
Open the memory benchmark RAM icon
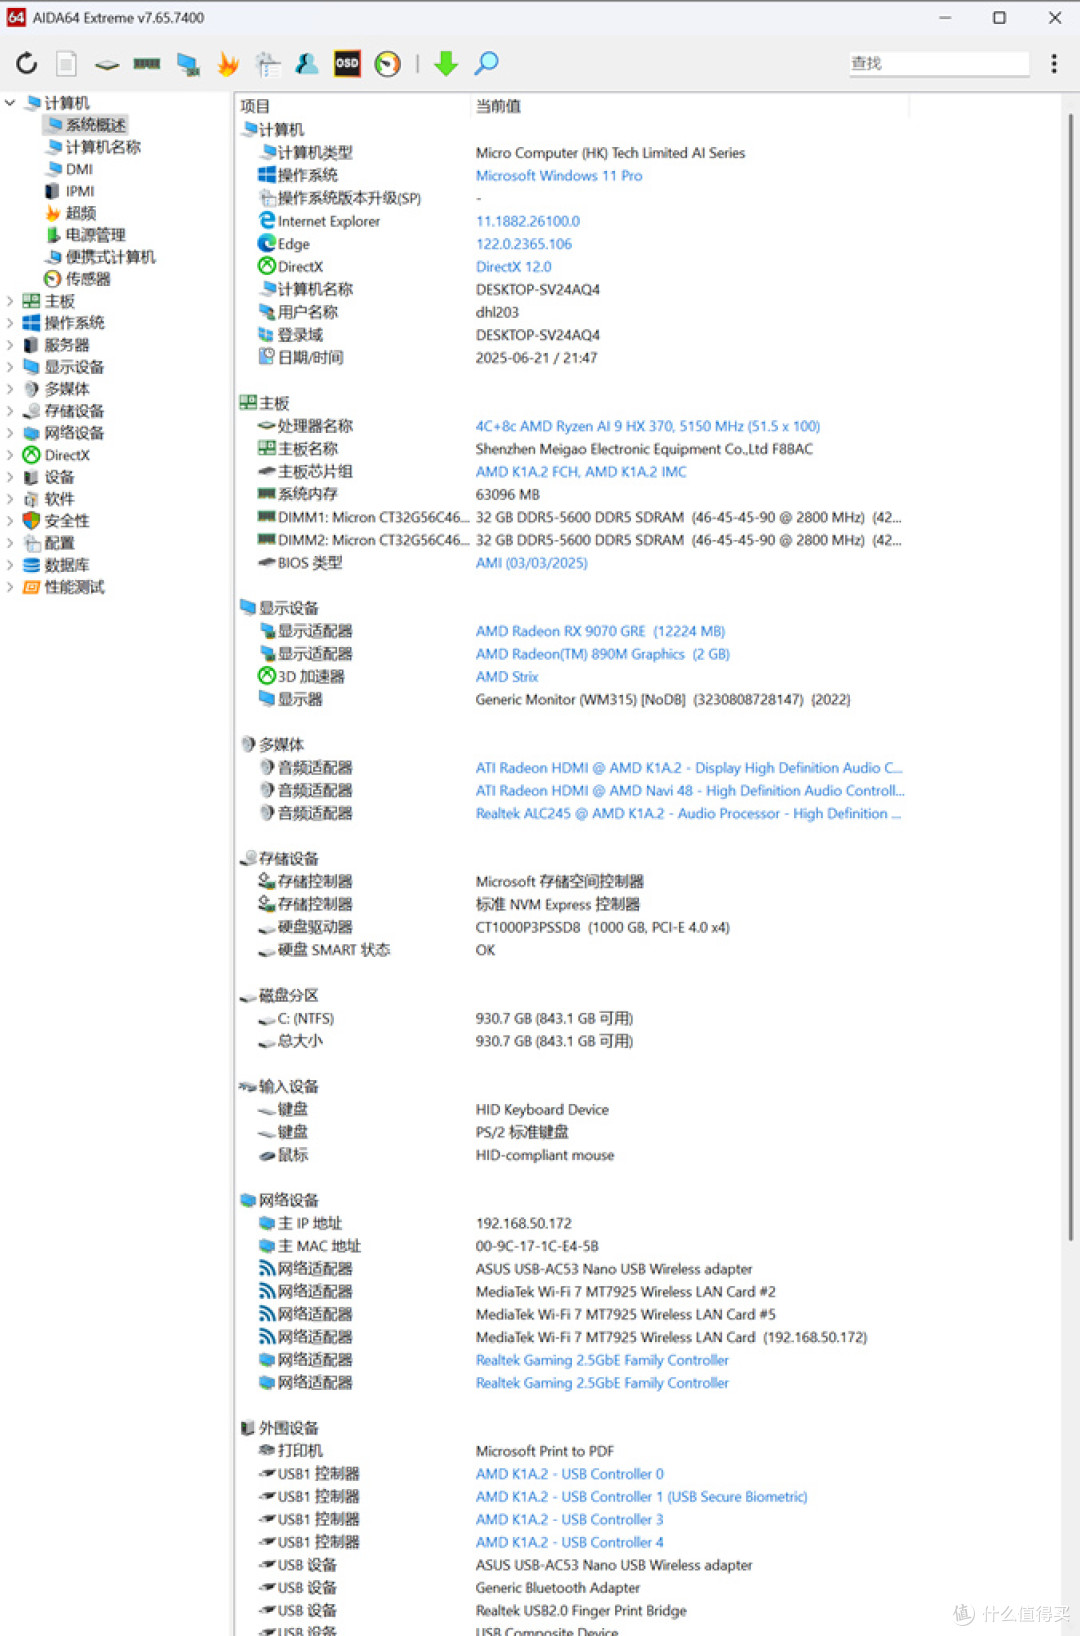click(x=147, y=64)
